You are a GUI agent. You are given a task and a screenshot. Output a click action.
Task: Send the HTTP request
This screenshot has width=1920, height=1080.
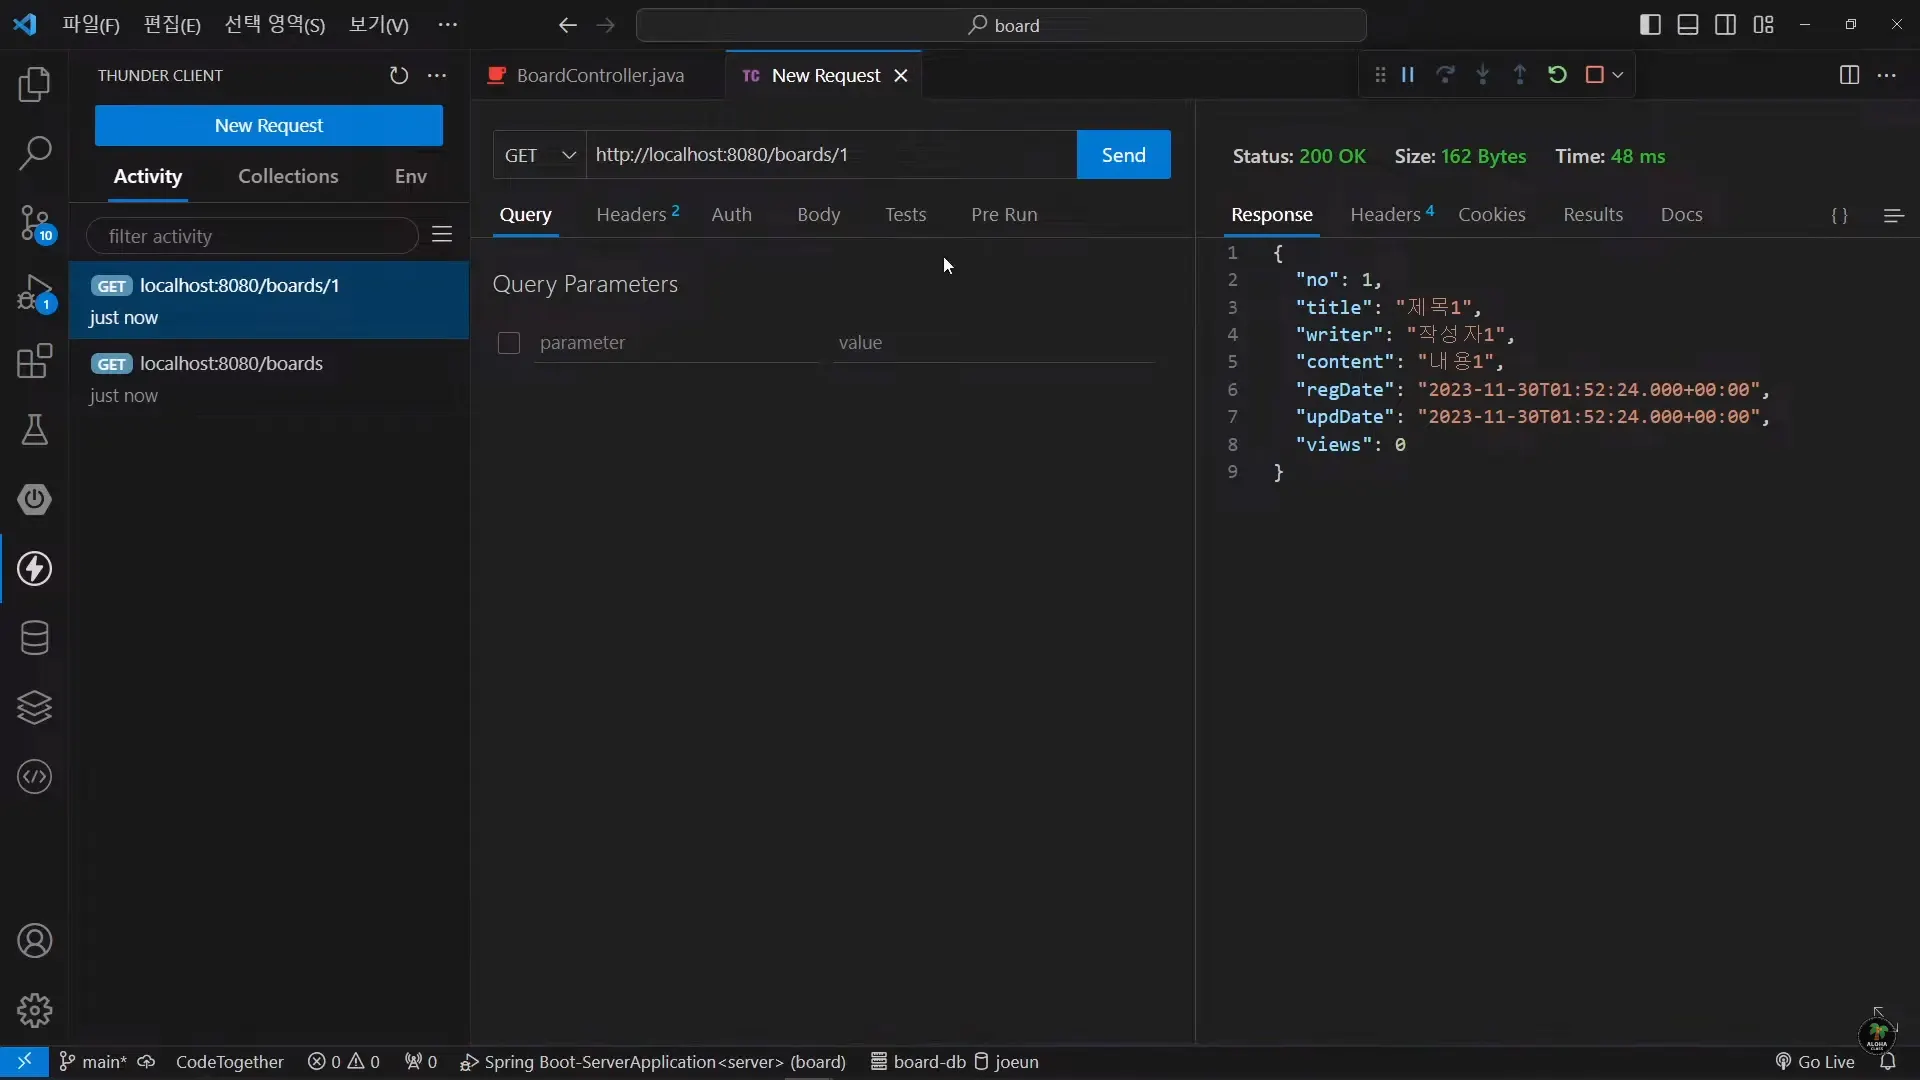(1123, 155)
